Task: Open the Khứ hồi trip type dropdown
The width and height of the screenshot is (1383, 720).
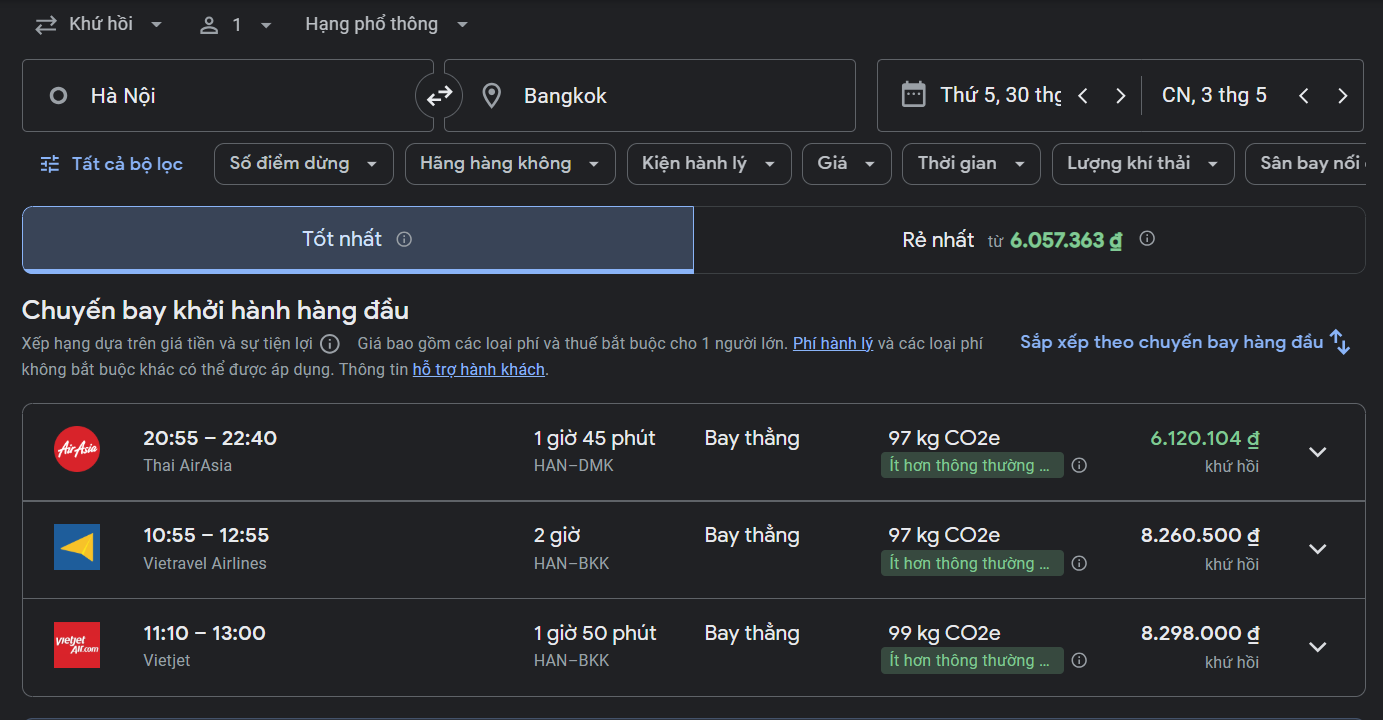Action: click(x=99, y=25)
